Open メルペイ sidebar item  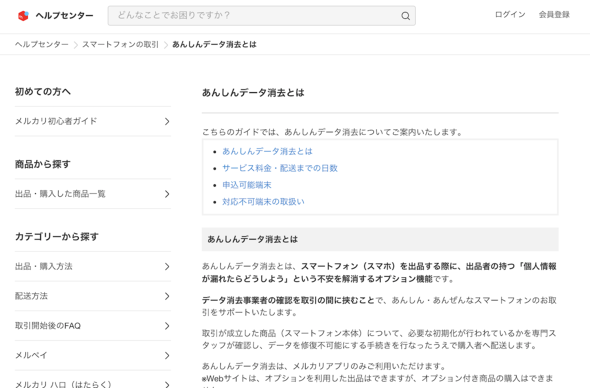pyautogui.click(x=93, y=356)
